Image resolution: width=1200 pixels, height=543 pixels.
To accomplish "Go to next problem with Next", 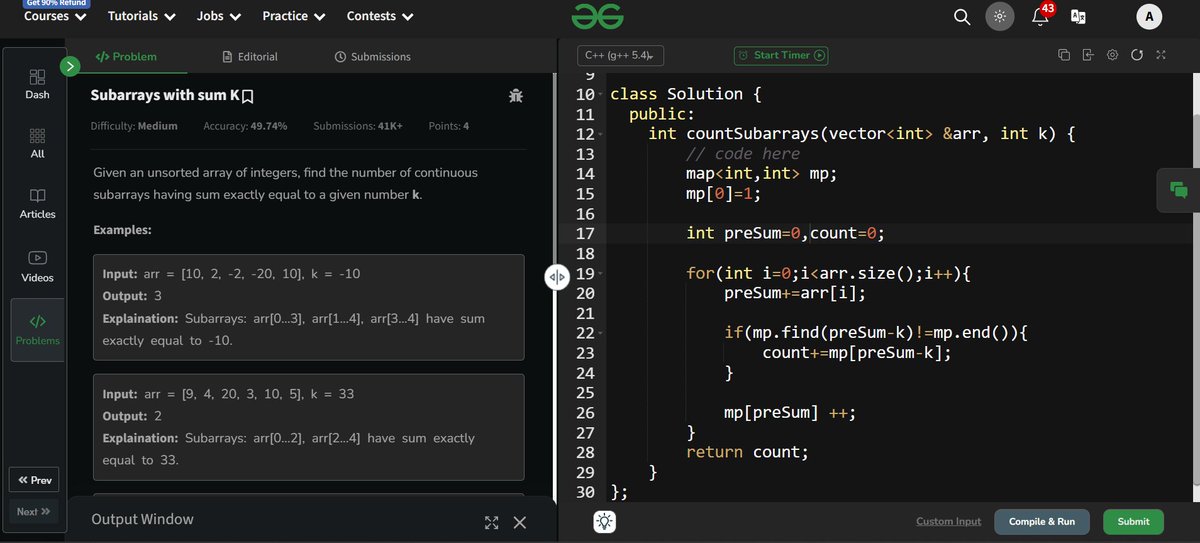I will click(34, 512).
